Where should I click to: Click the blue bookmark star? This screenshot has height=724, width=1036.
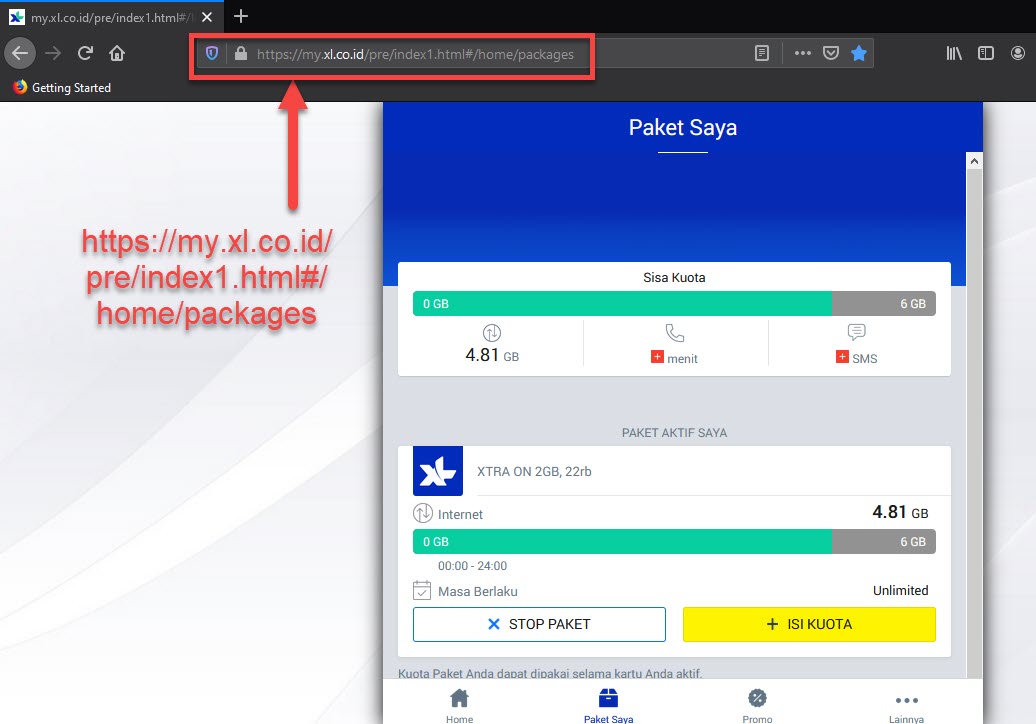point(859,53)
